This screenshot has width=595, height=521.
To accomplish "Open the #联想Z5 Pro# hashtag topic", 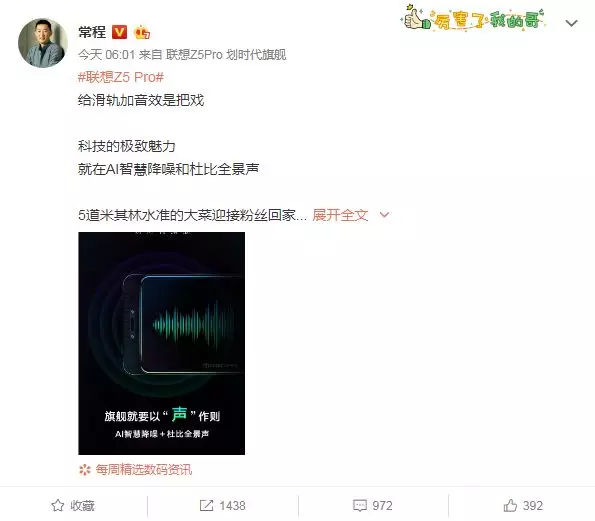I will [x=121, y=77].
